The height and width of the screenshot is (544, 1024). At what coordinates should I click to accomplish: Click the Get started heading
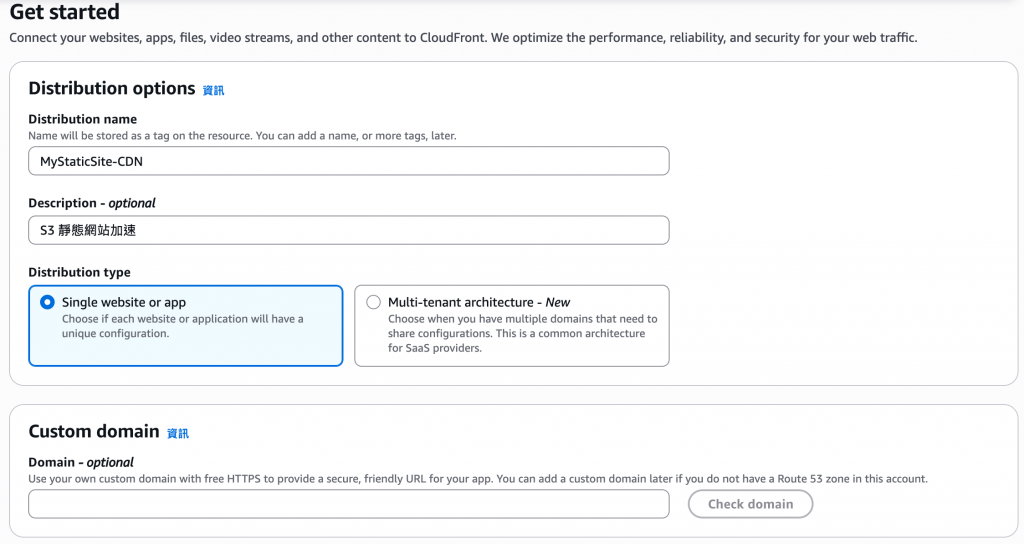(x=64, y=13)
